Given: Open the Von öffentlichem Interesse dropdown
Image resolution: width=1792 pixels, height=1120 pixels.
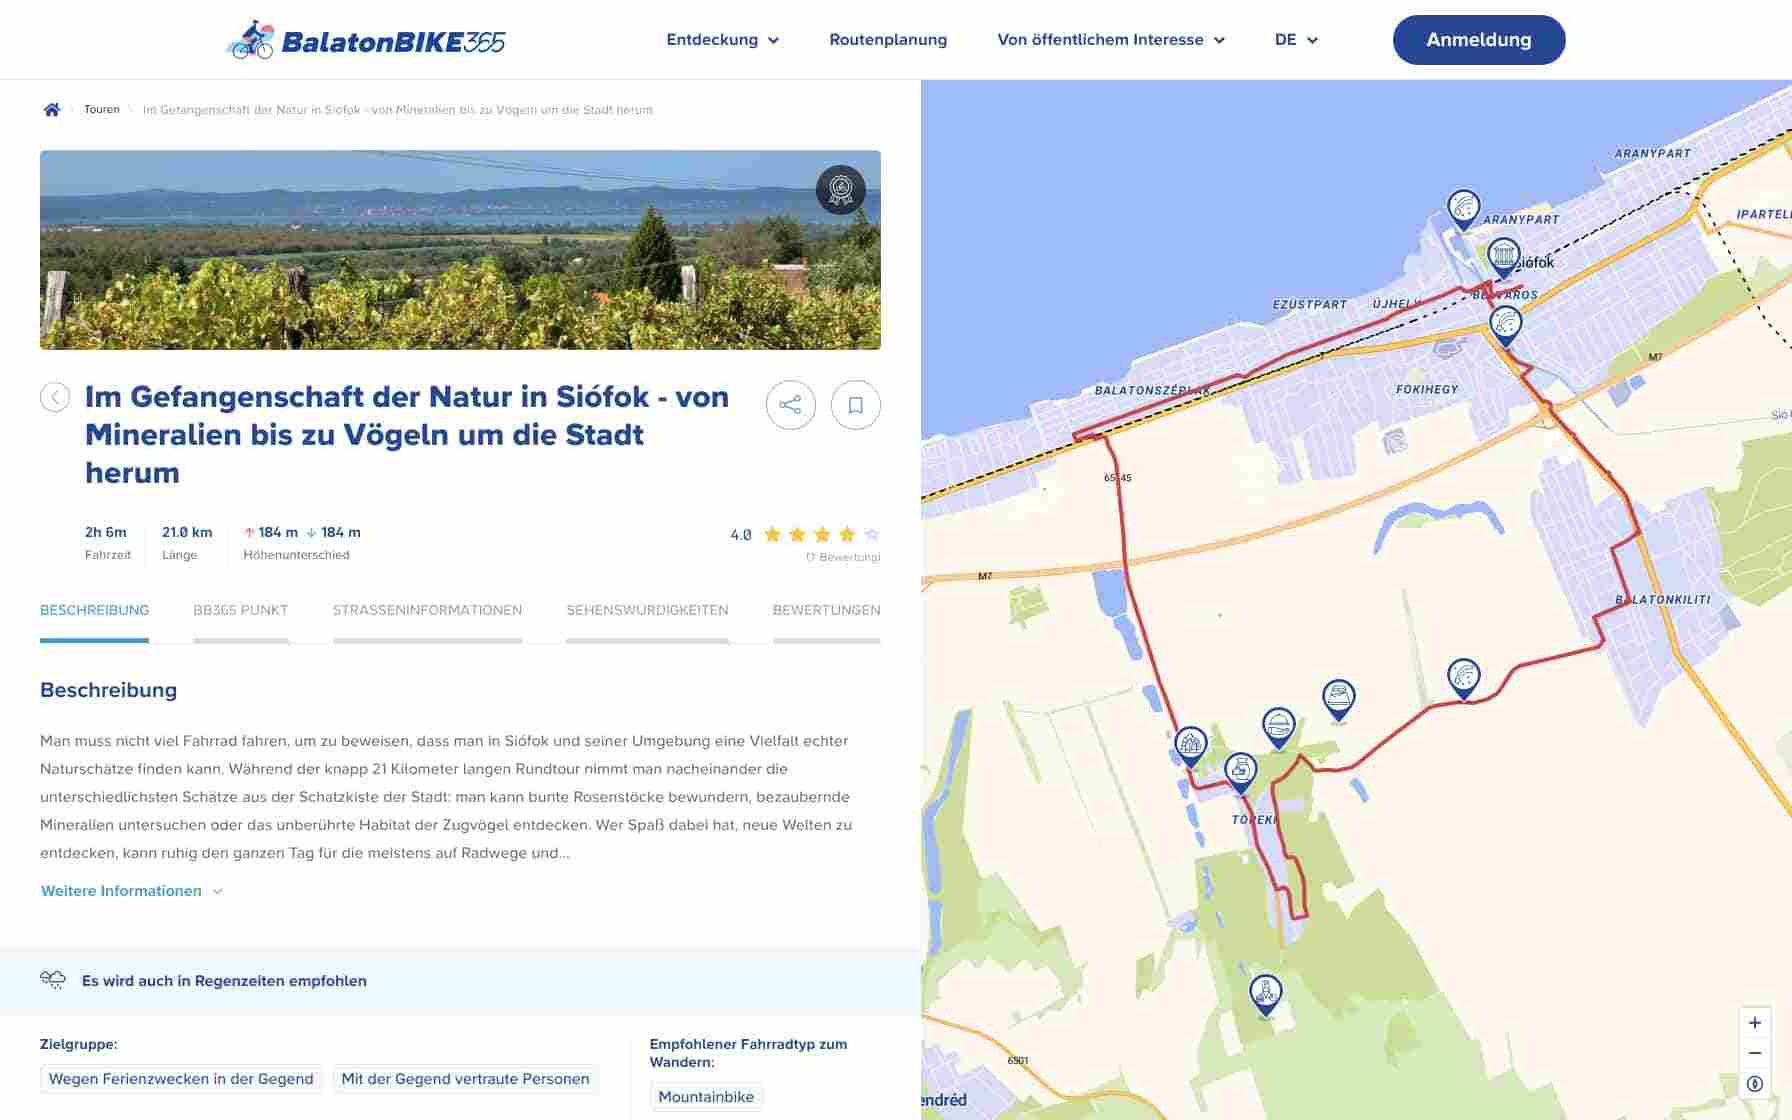Looking at the screenshot, I should 1110,40.
